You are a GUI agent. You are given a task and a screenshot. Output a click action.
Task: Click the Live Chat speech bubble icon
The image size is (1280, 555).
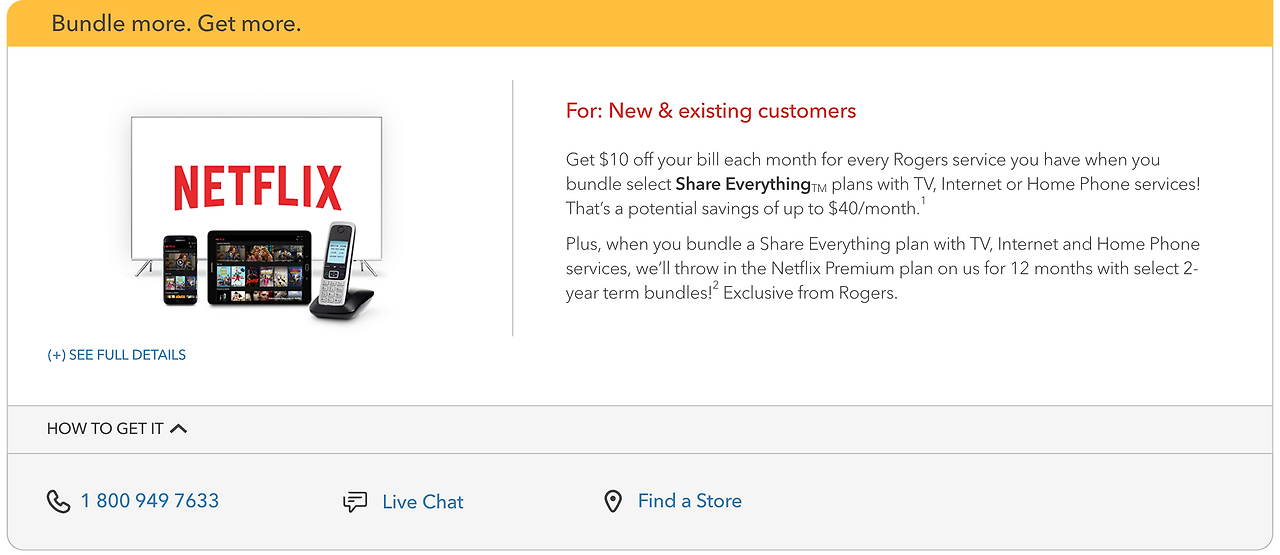[x=355, y=502]
